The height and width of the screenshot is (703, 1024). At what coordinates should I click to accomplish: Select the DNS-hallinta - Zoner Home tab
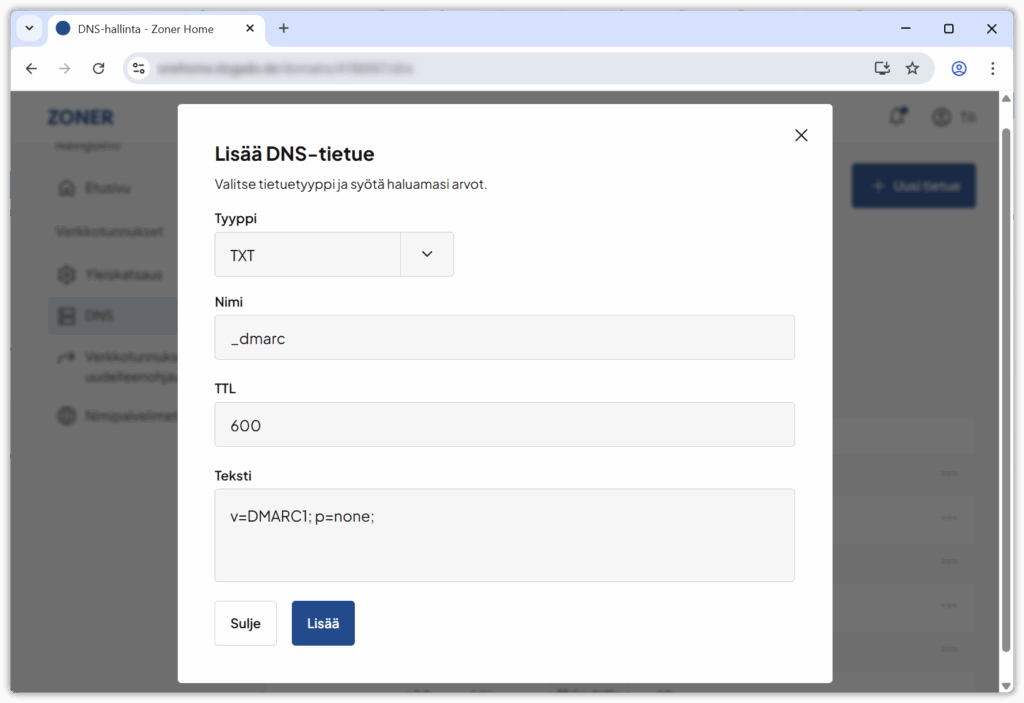pyautogui.click(x=146, y=29)
